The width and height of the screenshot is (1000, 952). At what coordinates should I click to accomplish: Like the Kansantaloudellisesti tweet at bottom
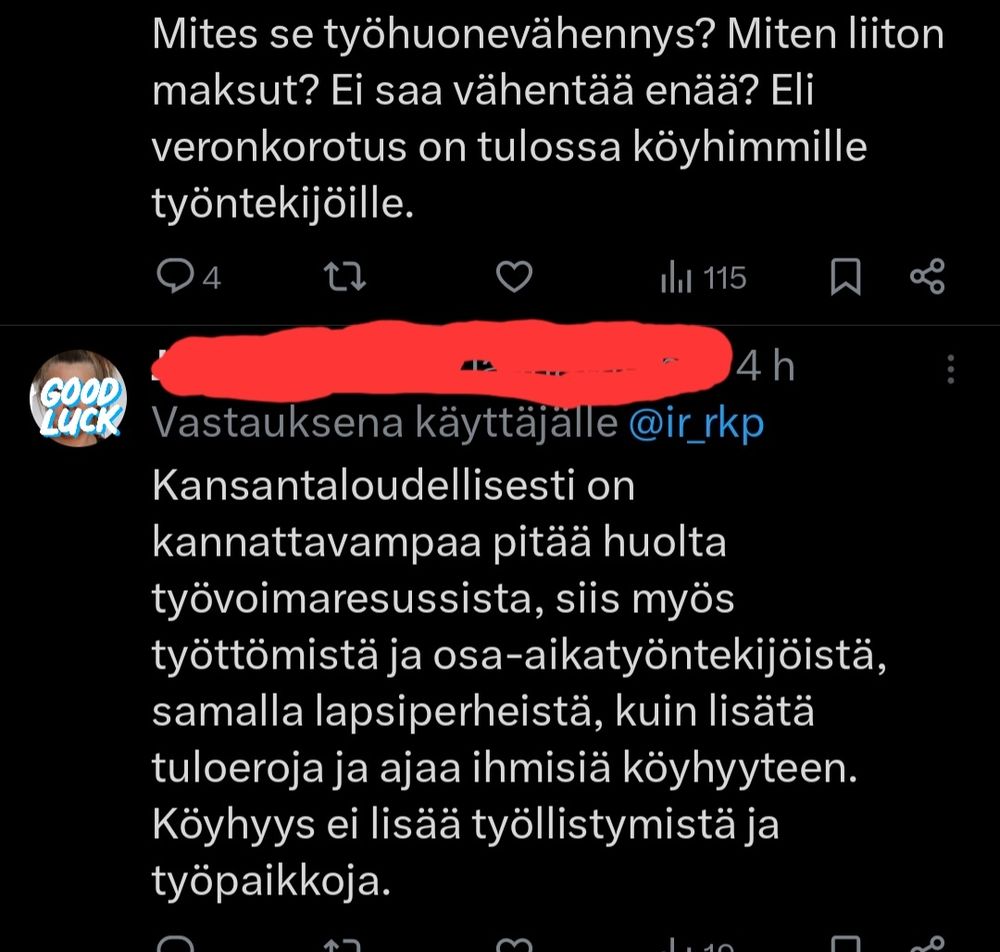(x=514, y=944)
